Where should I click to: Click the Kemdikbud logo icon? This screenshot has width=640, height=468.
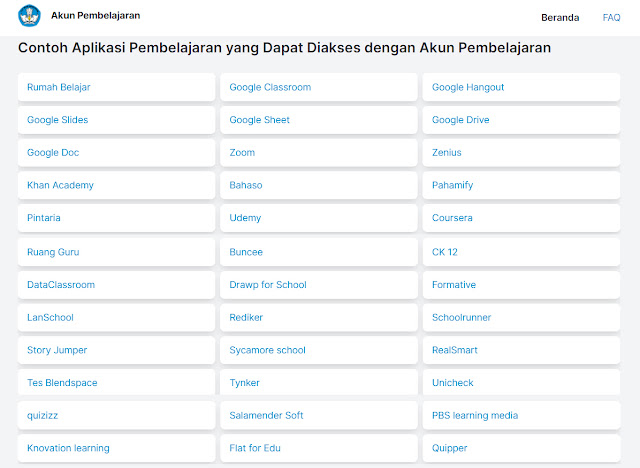(x=29, y=16)
